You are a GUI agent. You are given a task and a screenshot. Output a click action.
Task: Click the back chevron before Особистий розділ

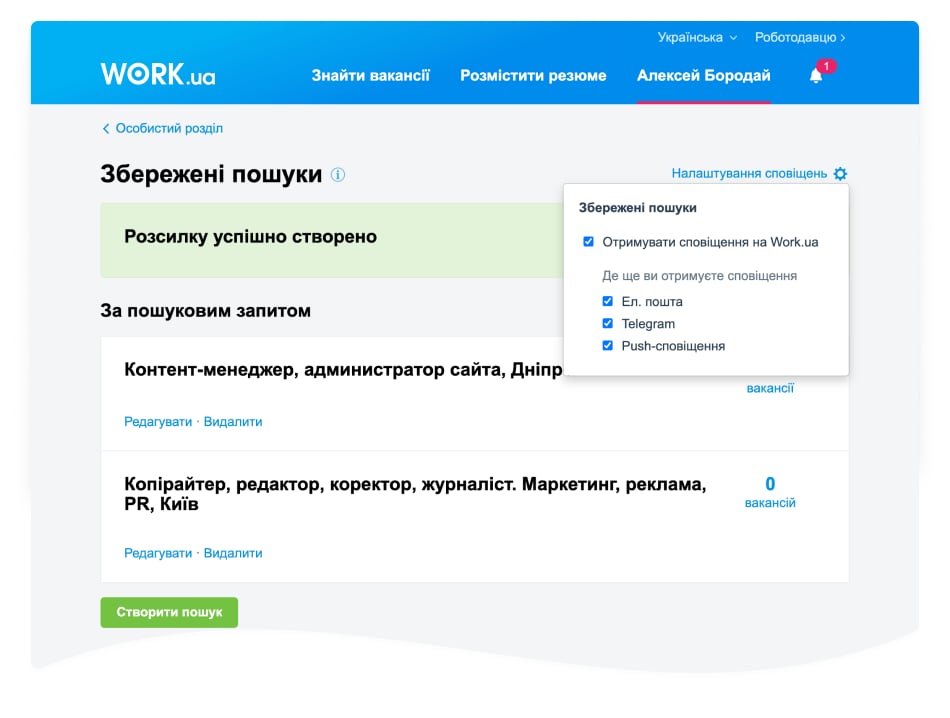click(x=106, y=129)
